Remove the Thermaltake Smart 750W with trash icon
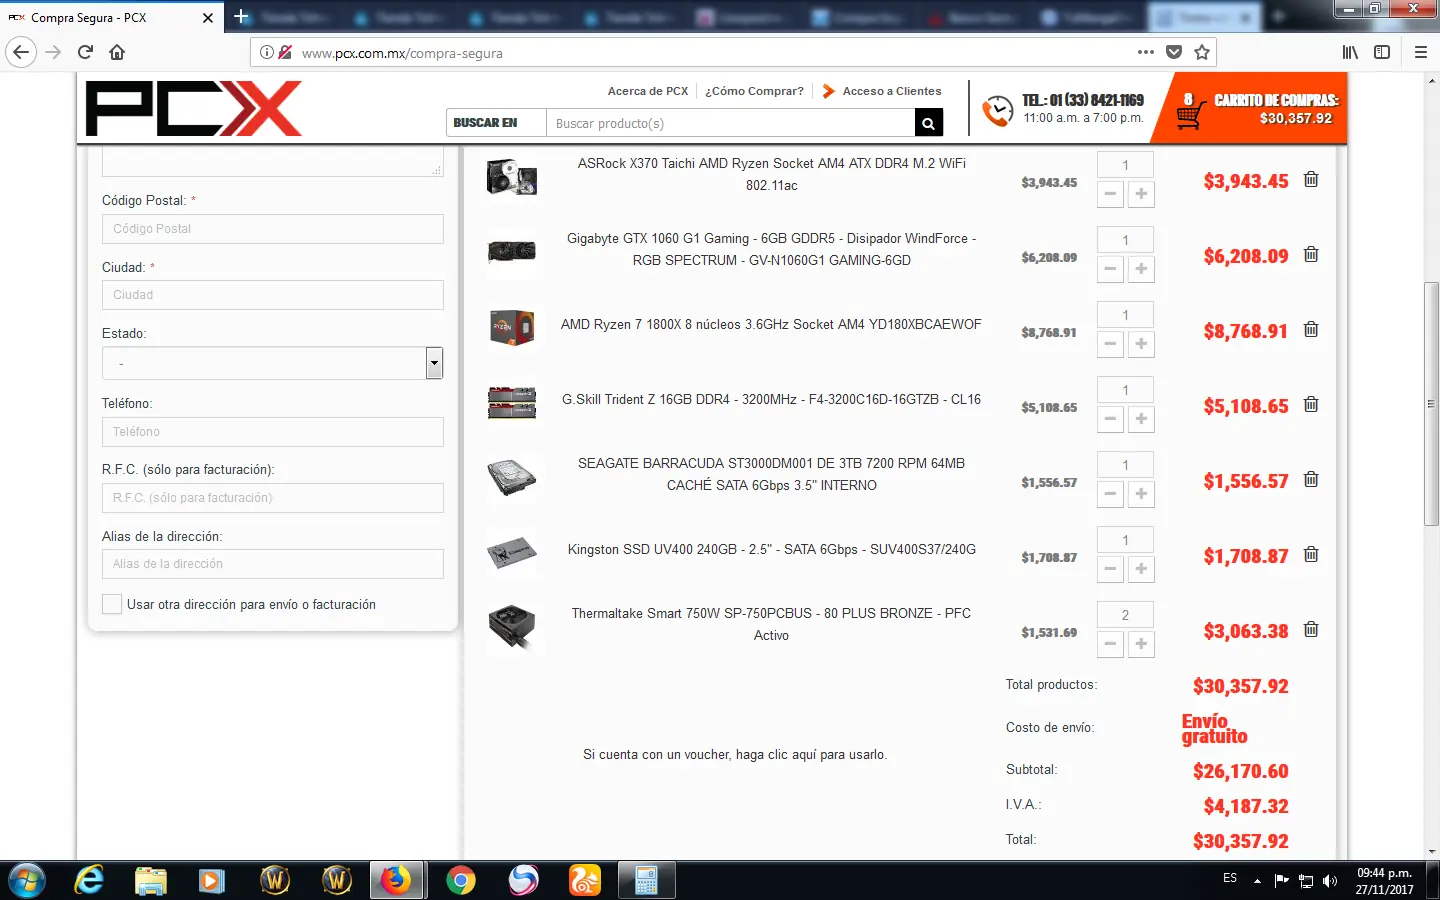The image size is (1440, 900). (1311, 630)
